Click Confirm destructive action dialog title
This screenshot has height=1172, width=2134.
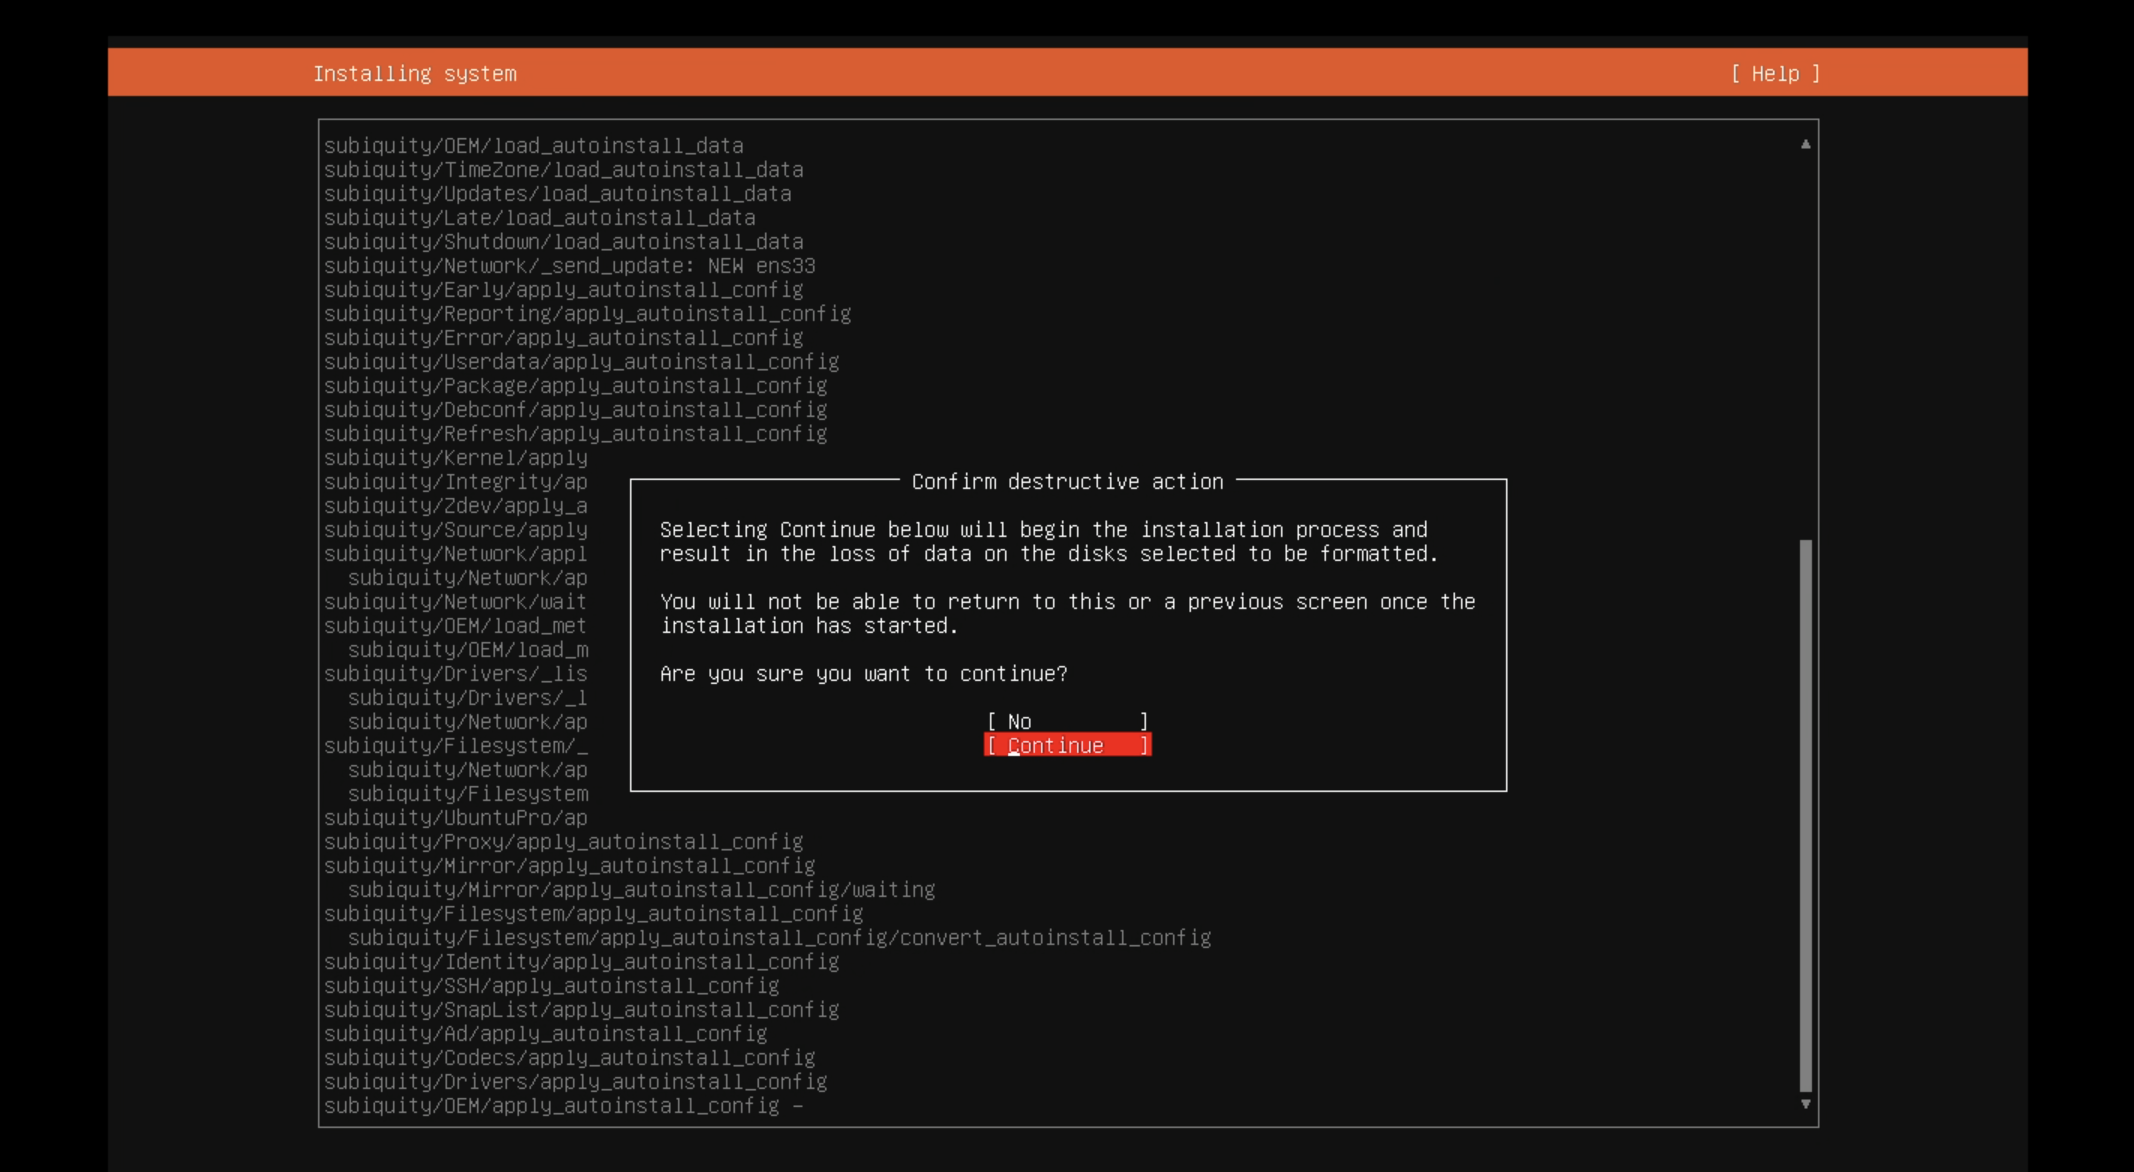[x=1067, y=482]
